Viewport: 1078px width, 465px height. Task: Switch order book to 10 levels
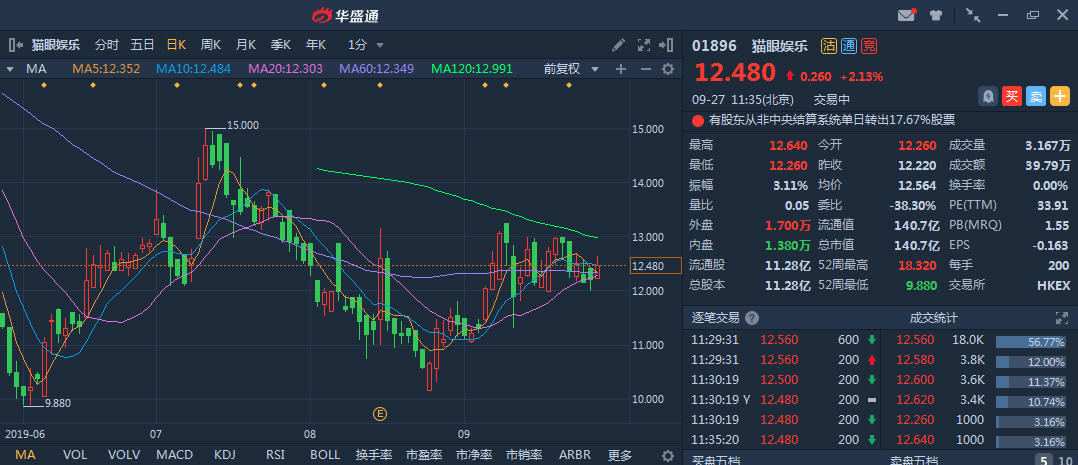(x=1065, y=461)
